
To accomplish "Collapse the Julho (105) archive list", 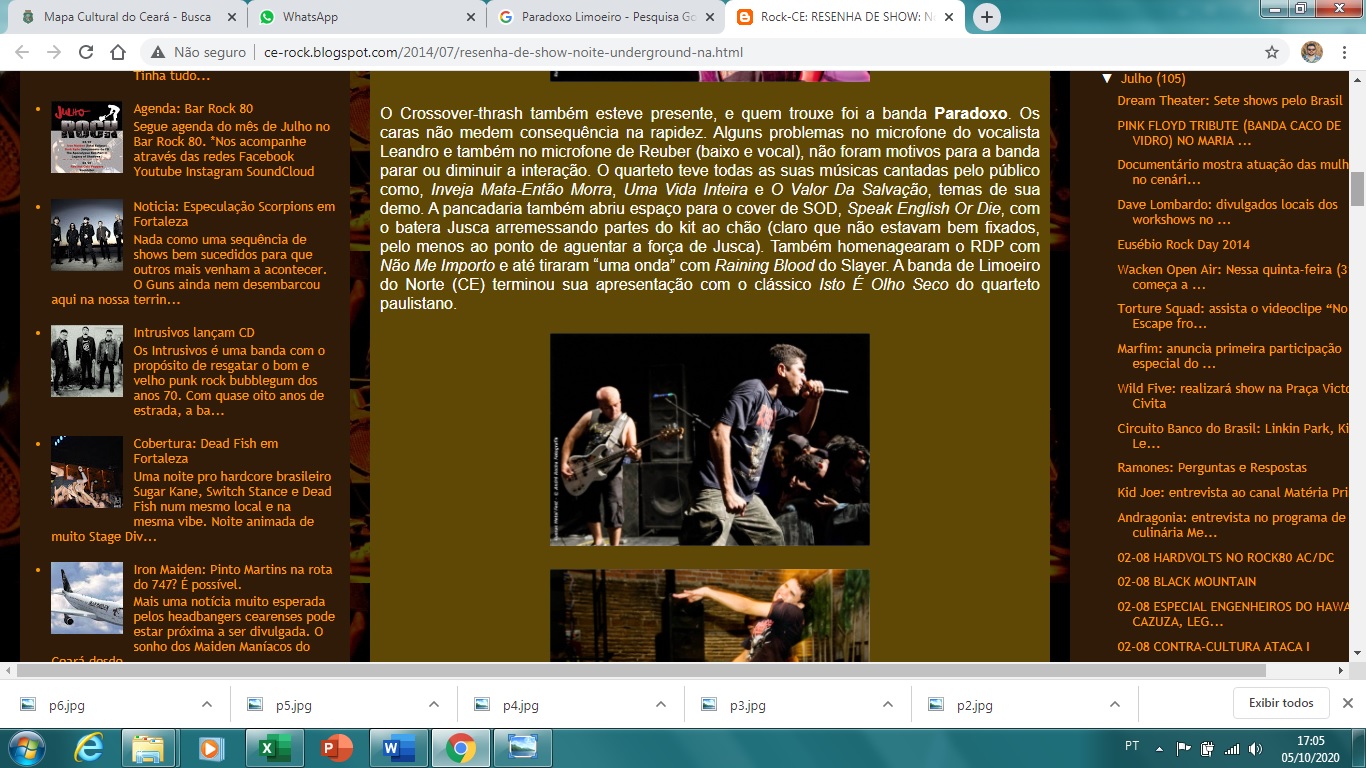I will tap(1107, 78).
